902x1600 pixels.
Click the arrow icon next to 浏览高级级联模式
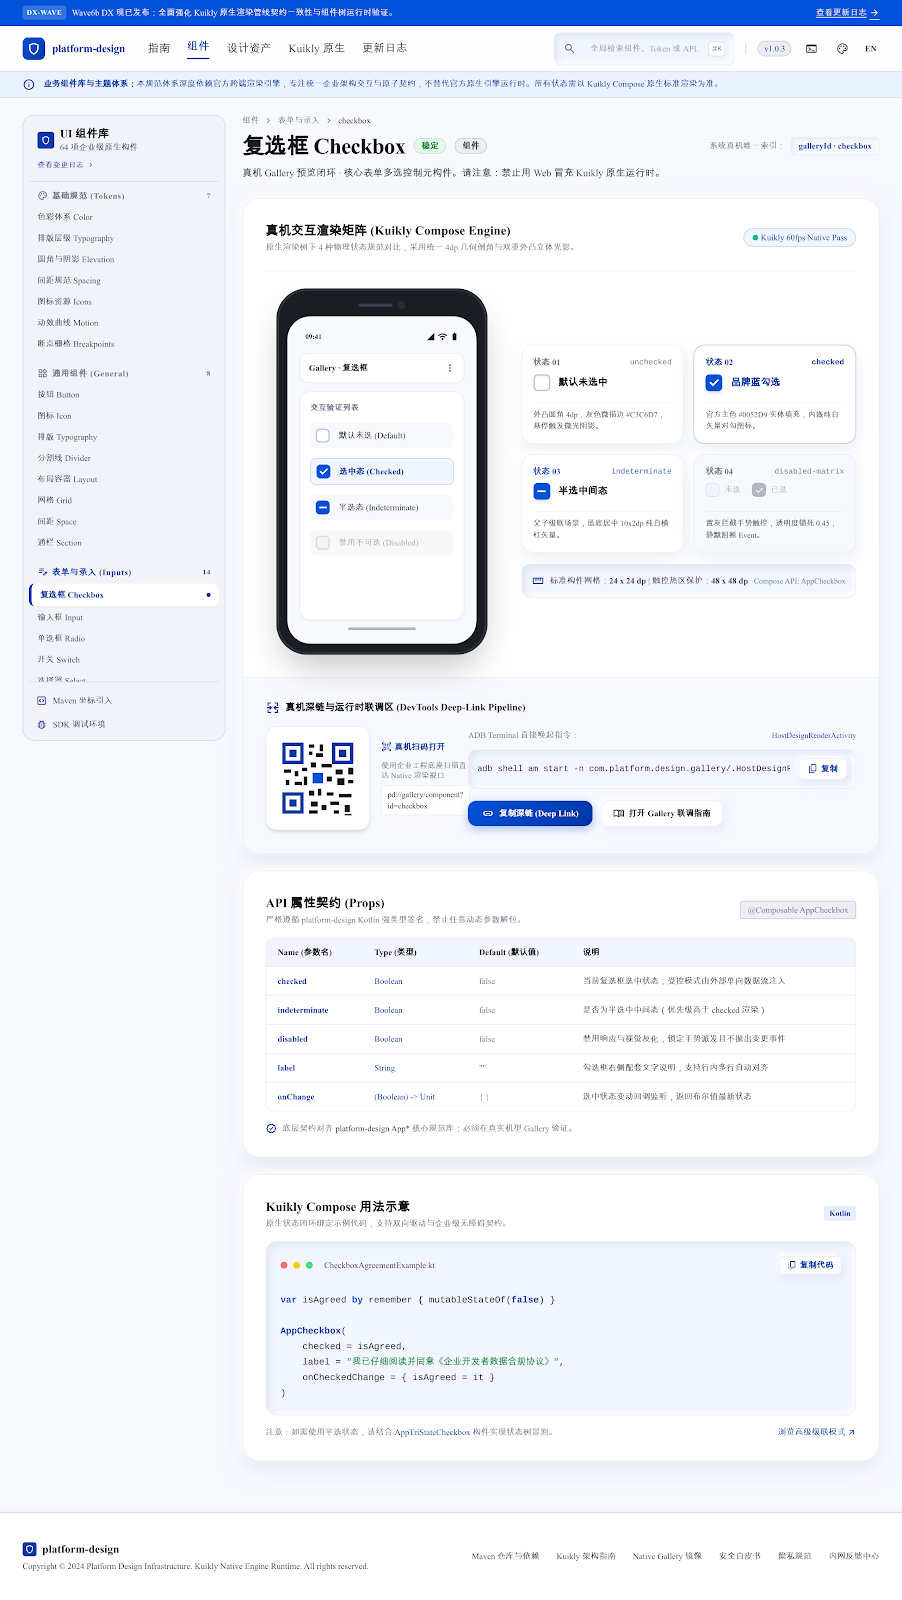coord(851,1432)
